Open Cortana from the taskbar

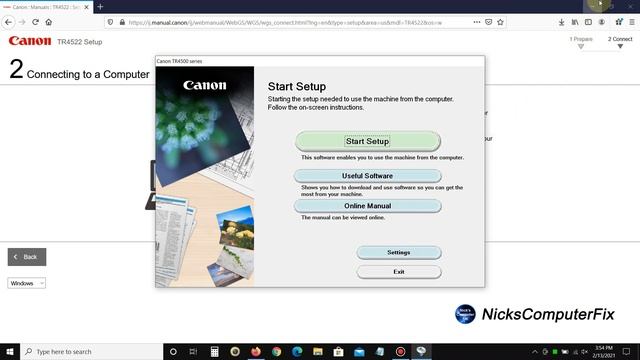[173, 351]
